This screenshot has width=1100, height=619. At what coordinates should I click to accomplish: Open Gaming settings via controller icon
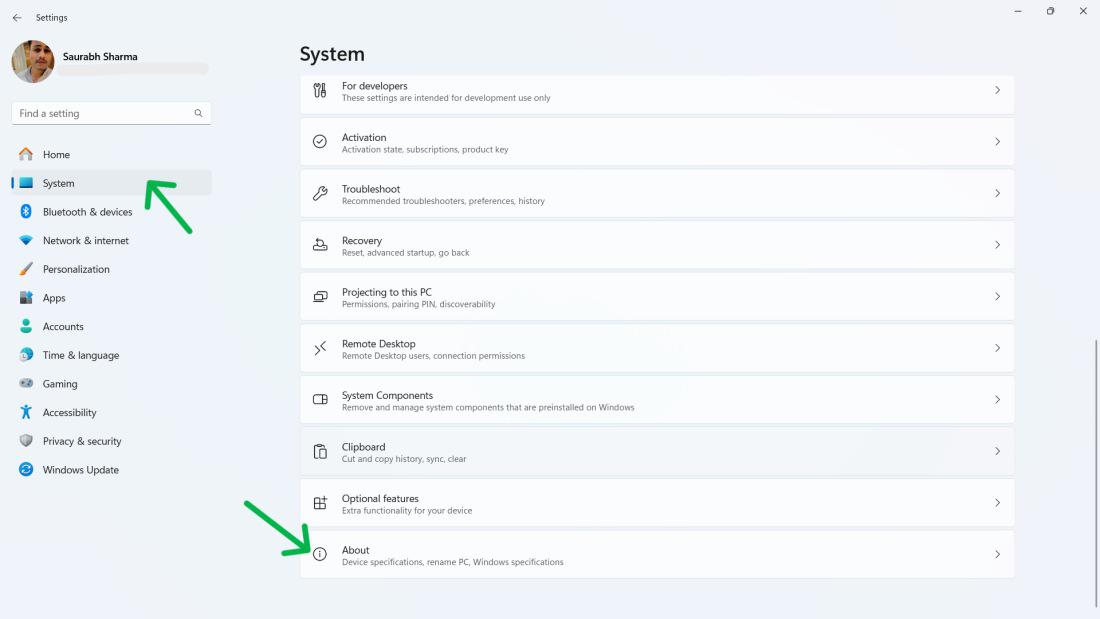point(24,383)
